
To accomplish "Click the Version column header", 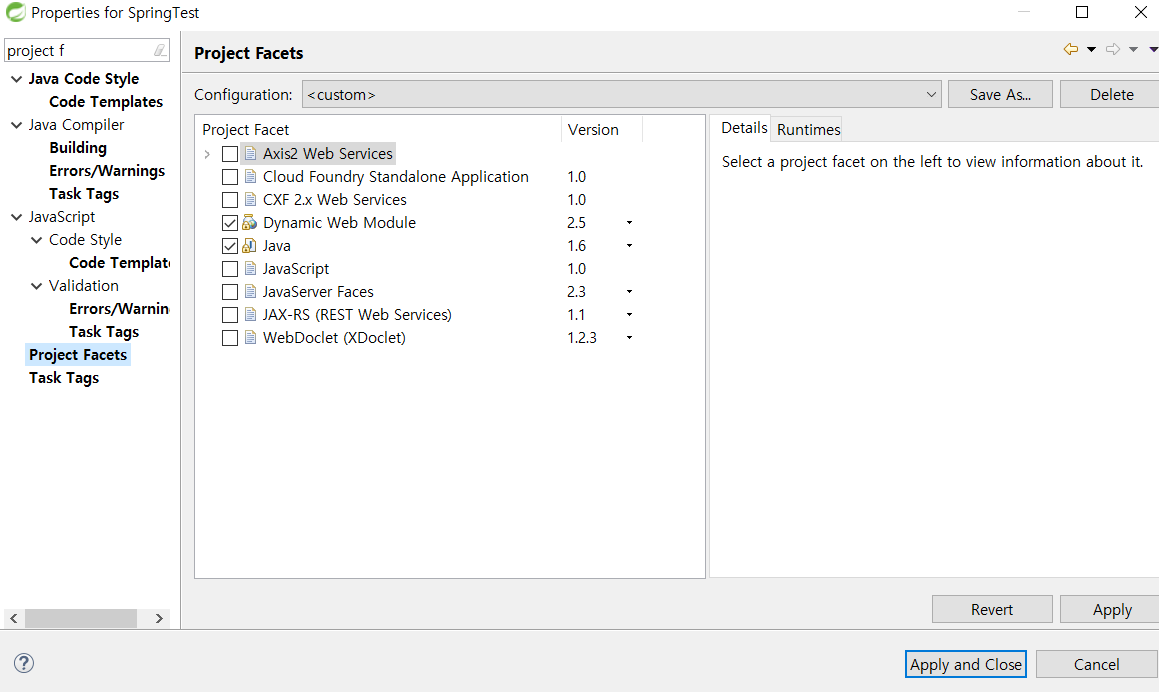I will (x=601, y=129).
